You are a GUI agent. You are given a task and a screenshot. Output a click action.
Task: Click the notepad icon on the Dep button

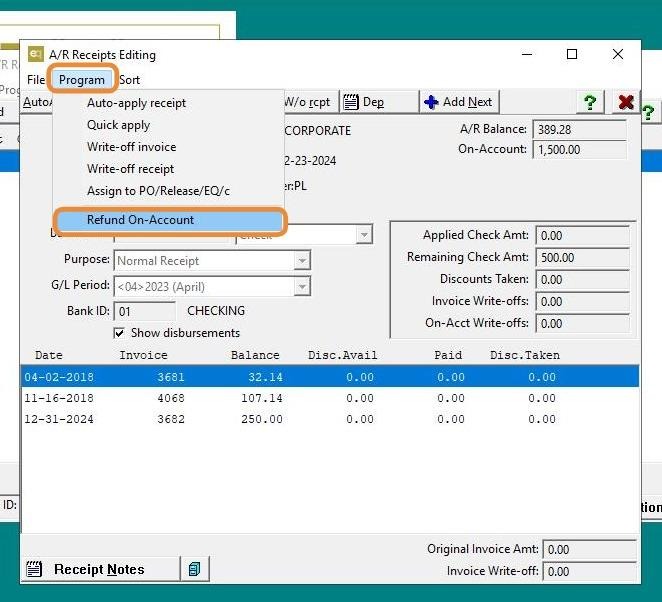coord(350,102)
